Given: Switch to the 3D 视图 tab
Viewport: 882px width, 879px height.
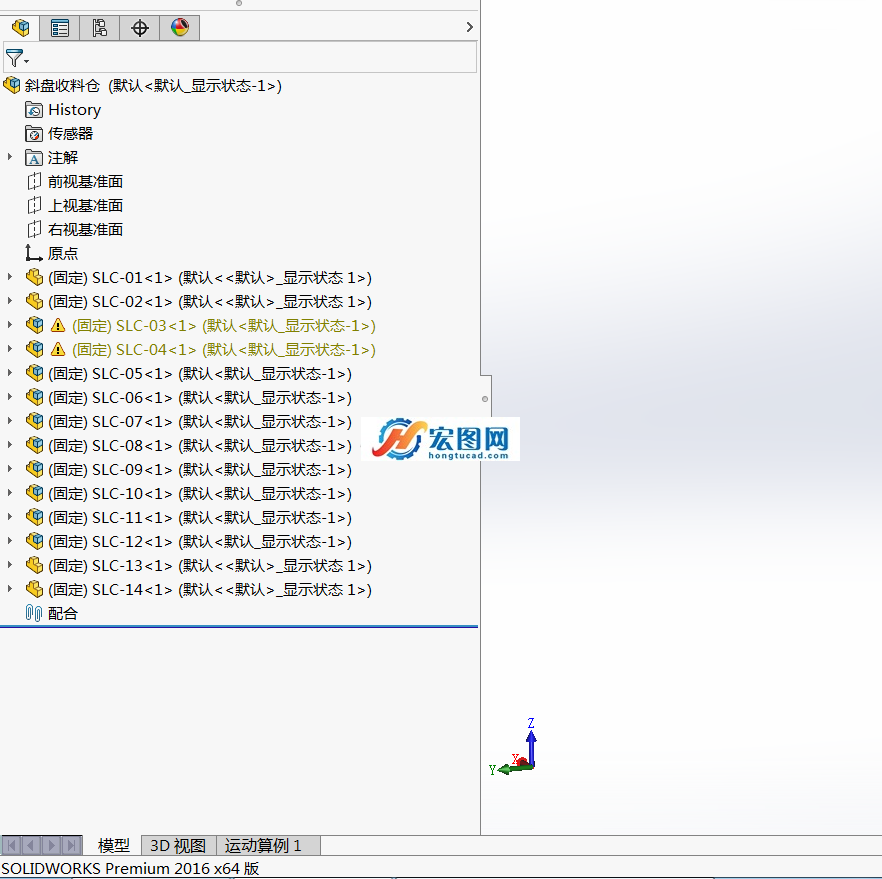Looking at the screenshot, I should pos(178,846).
